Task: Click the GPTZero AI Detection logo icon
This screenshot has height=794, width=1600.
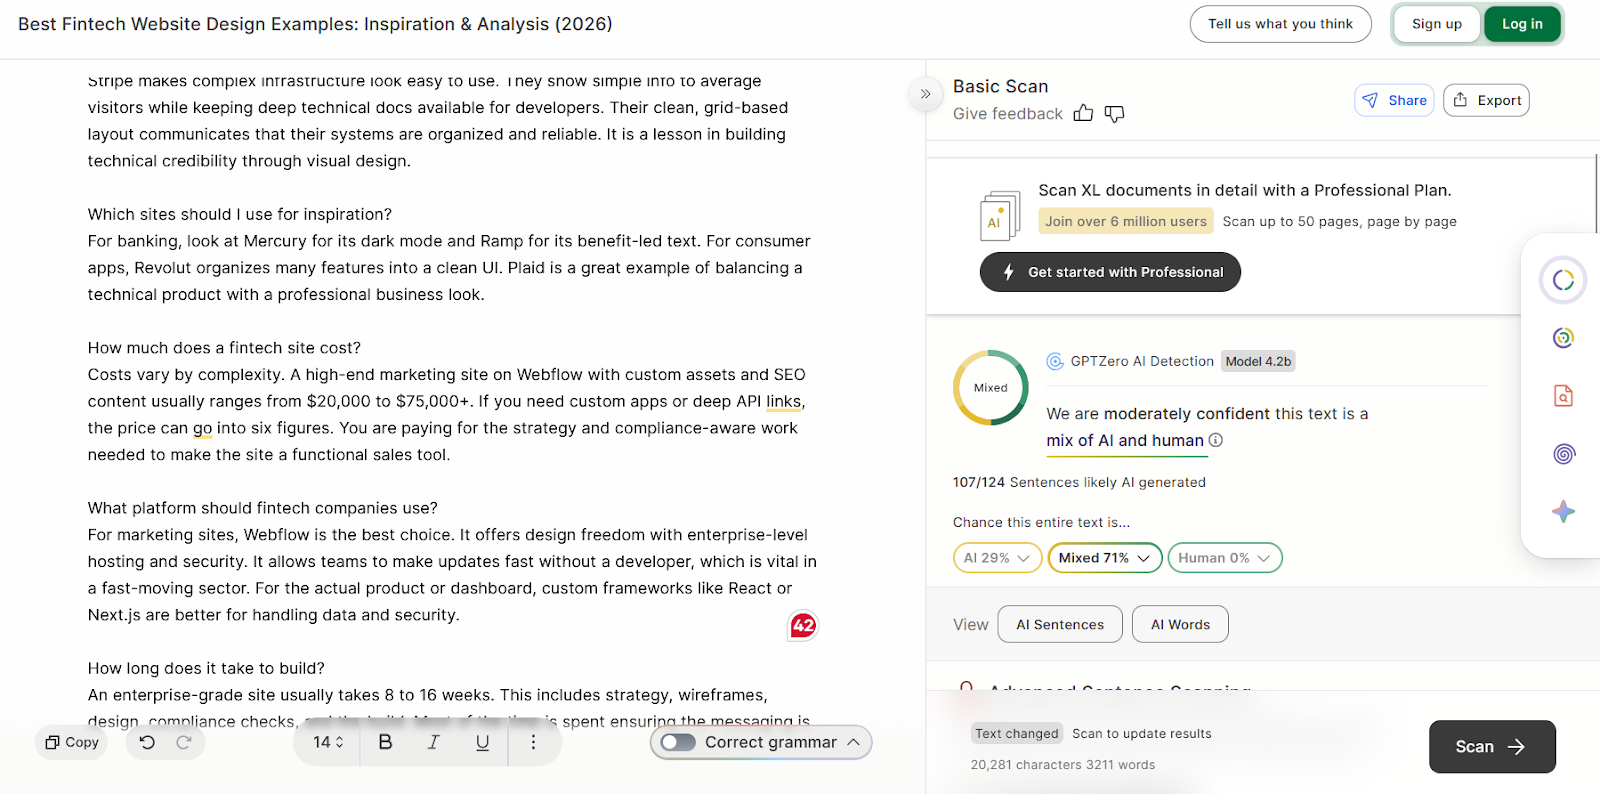Action: [x=1055, y=361]
